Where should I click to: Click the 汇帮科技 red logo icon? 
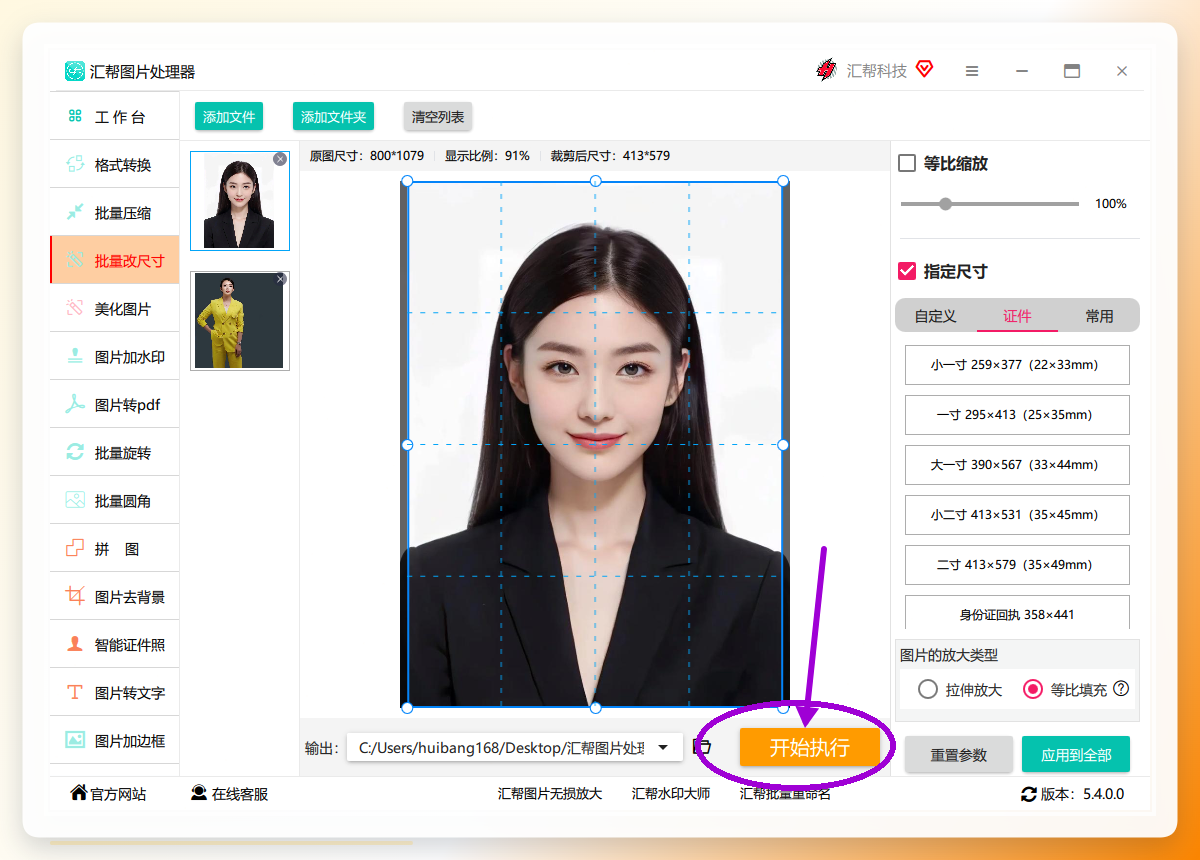[826, 70]
